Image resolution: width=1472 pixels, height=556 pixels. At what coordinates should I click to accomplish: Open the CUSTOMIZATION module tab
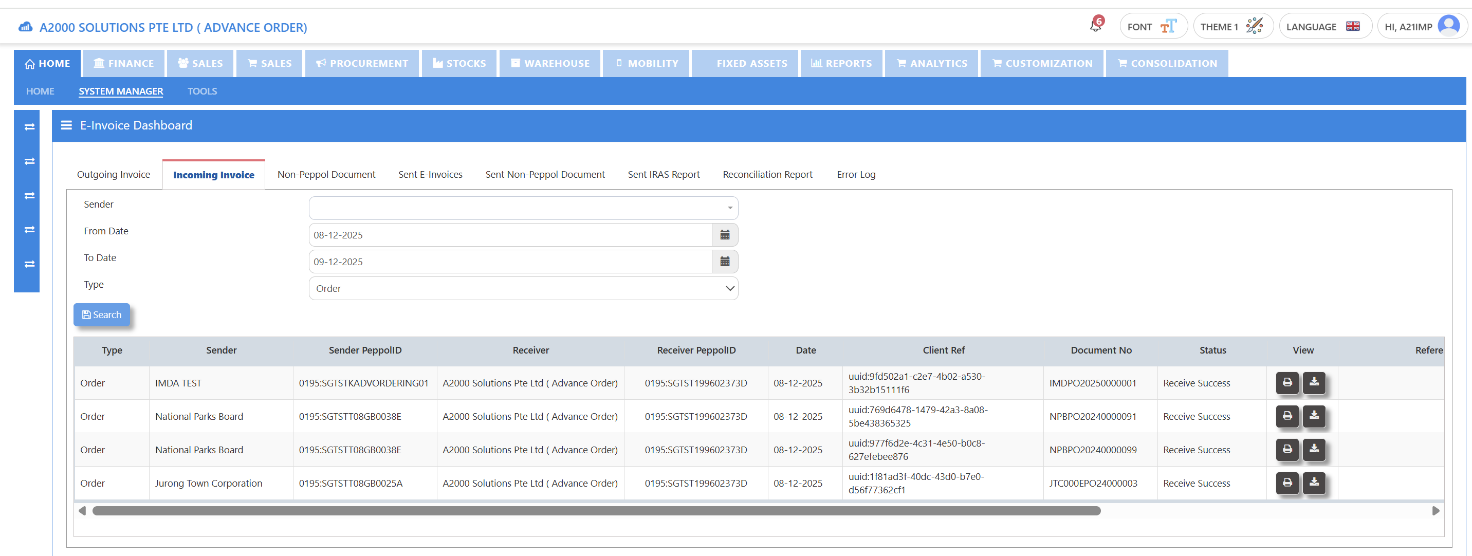1042,63
